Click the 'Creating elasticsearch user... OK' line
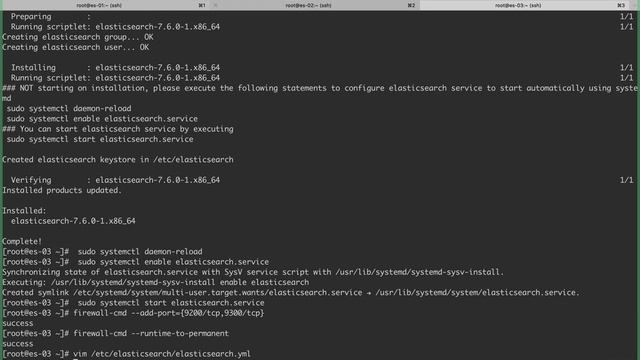640x360 pixels. pos(76,47)
